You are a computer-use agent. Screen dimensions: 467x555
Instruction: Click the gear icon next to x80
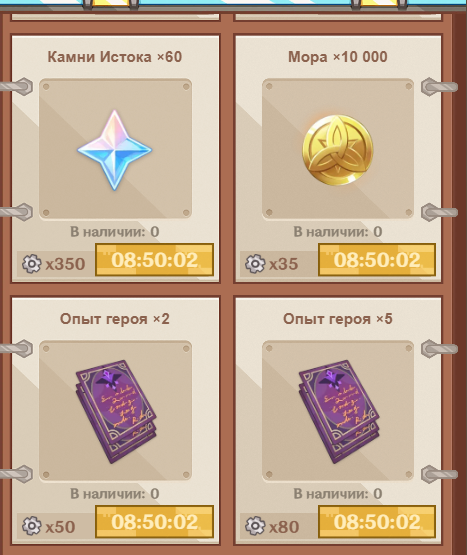pyautogui.click(x=255, y=526)
